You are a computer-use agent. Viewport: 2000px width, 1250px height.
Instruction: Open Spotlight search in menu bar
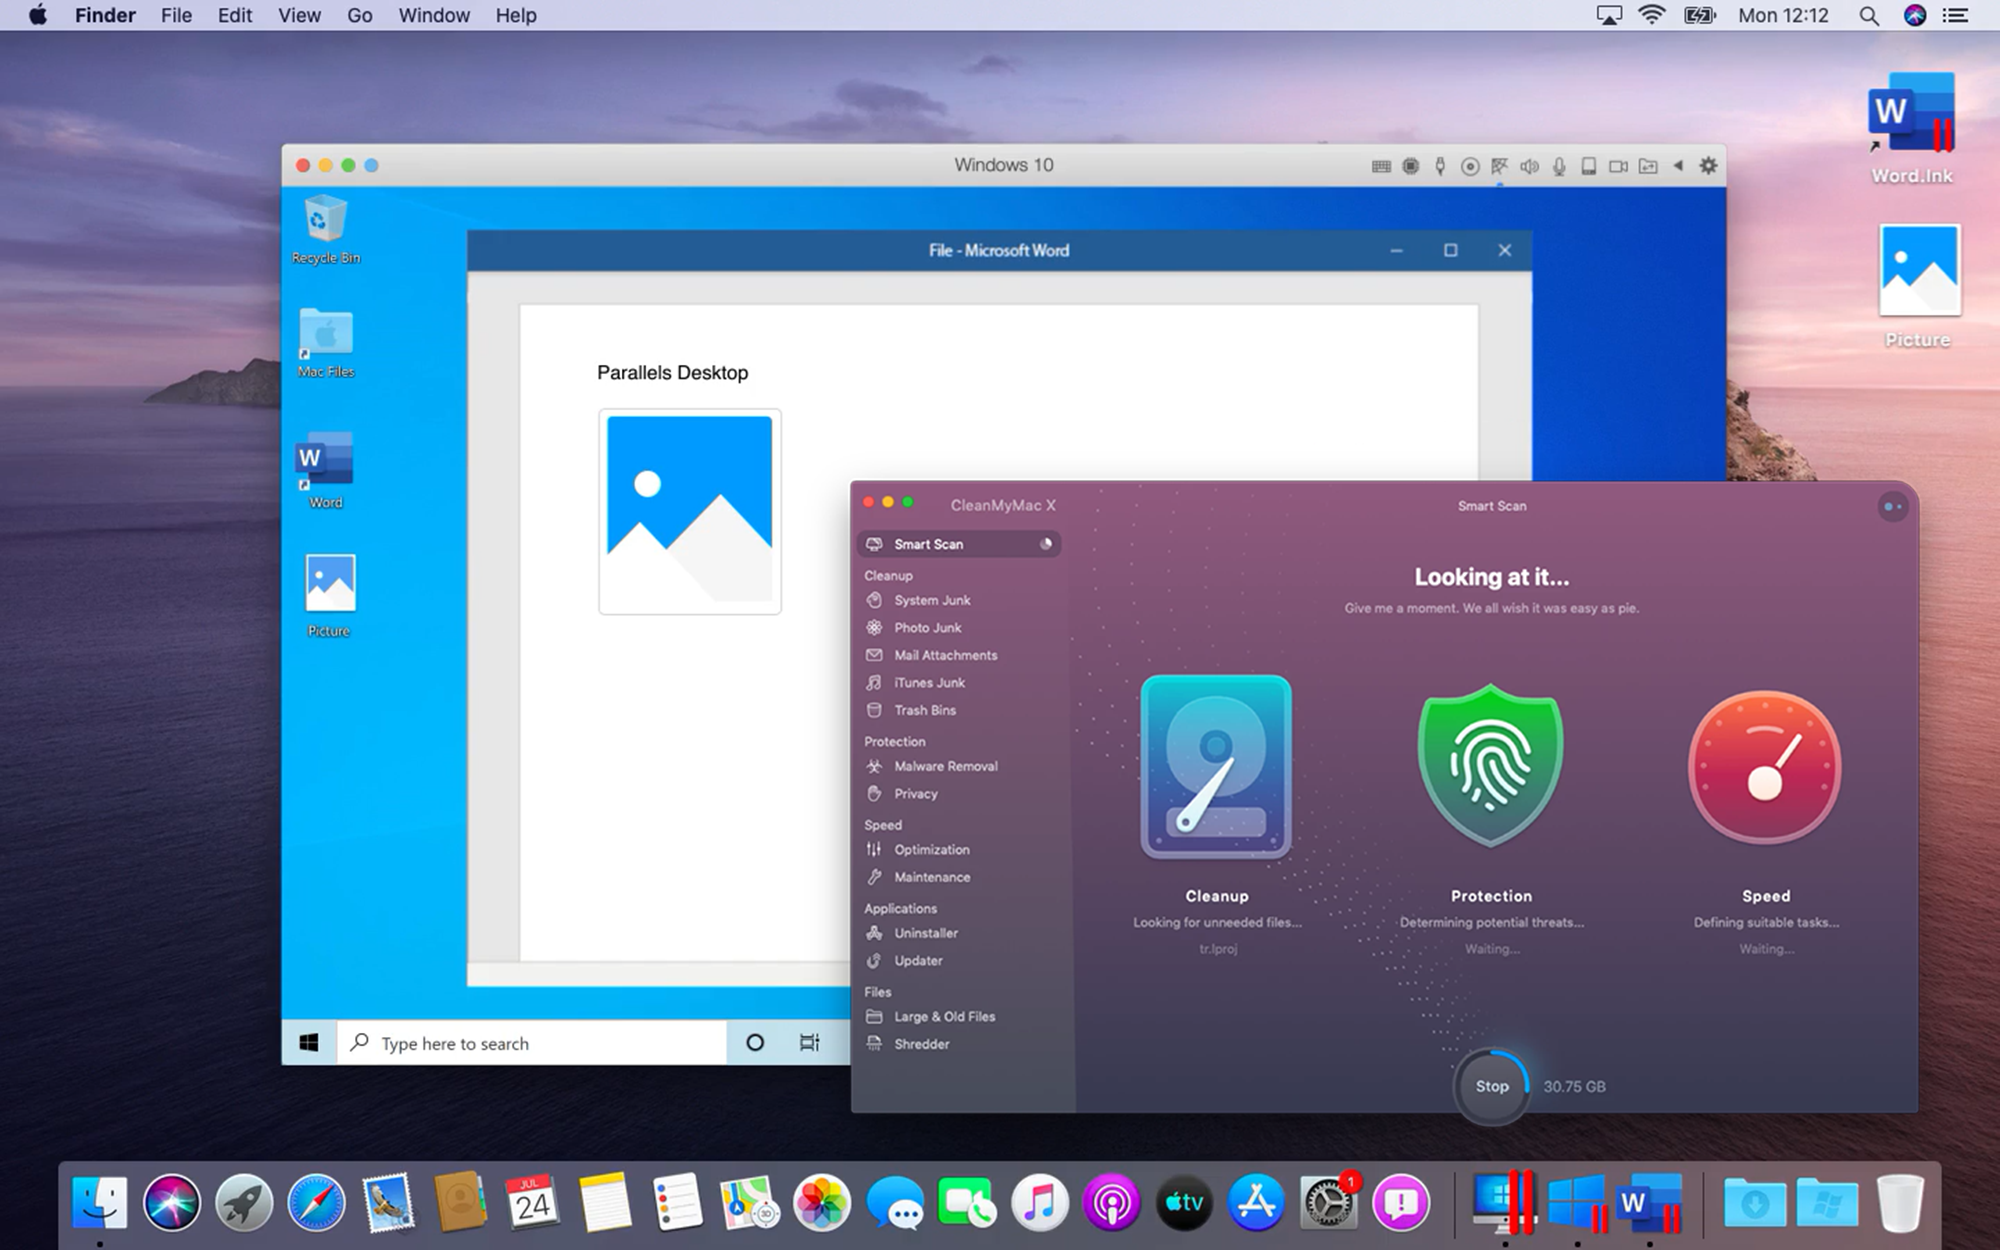pyautogui.click(x=1868, y=15)
